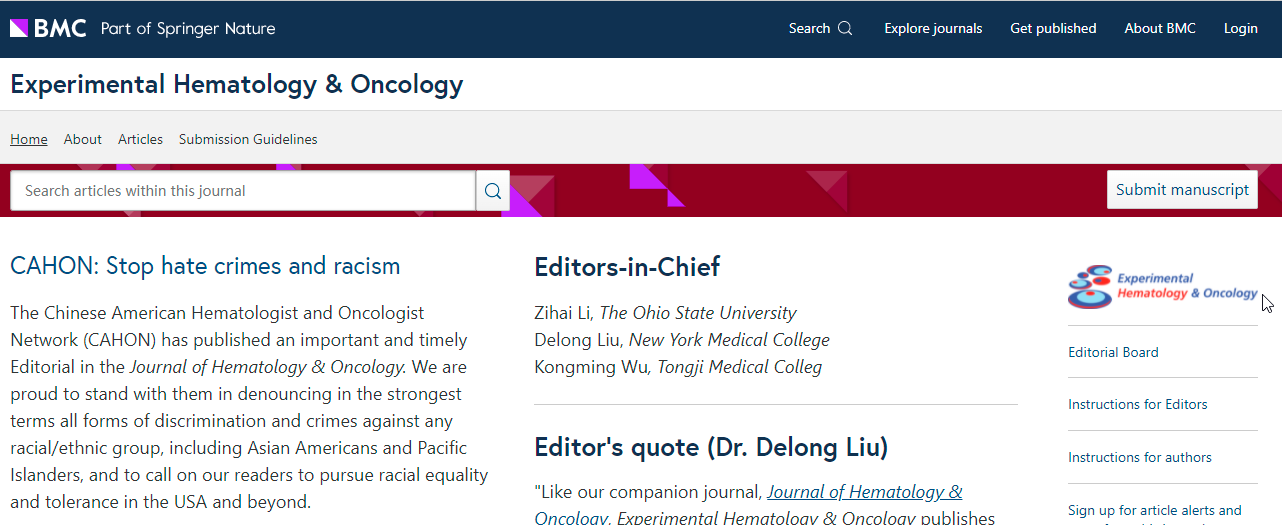Click the Sign up for article alerts link

1154,510
